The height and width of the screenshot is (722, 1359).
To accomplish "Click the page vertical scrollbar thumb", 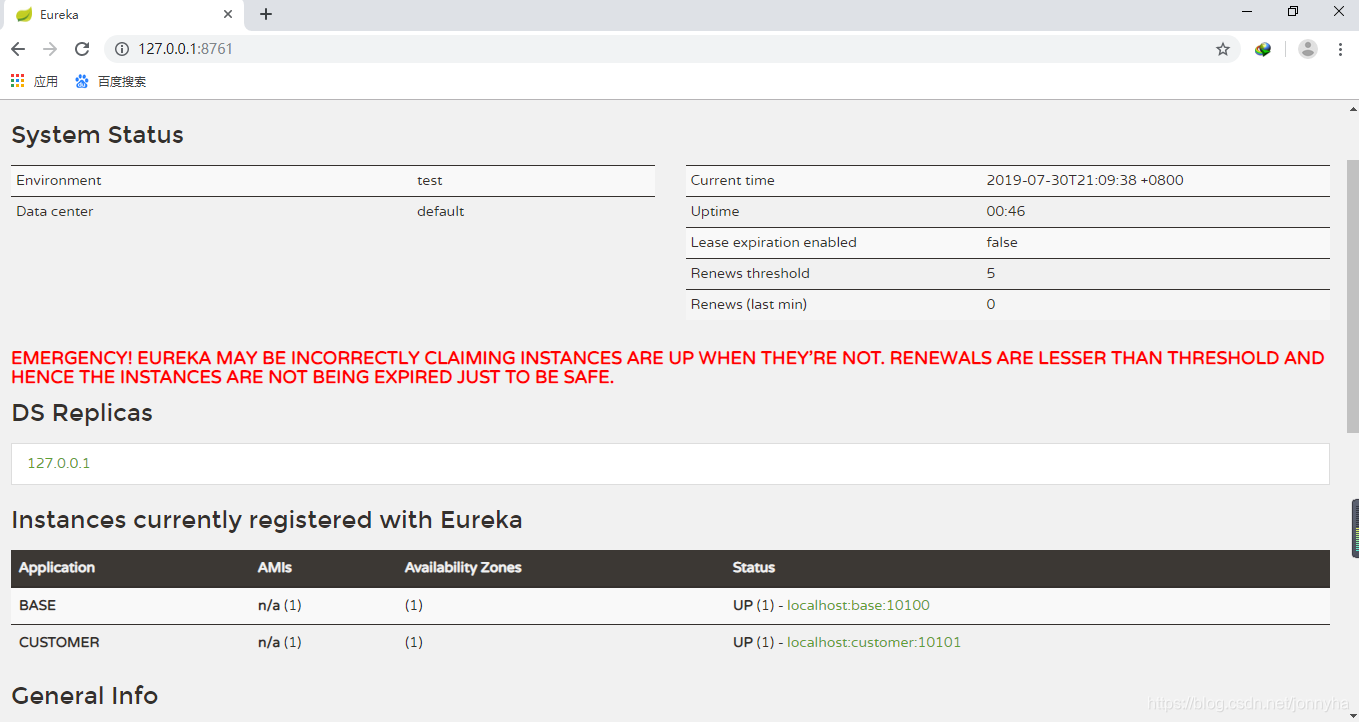I will [1352, 295].
